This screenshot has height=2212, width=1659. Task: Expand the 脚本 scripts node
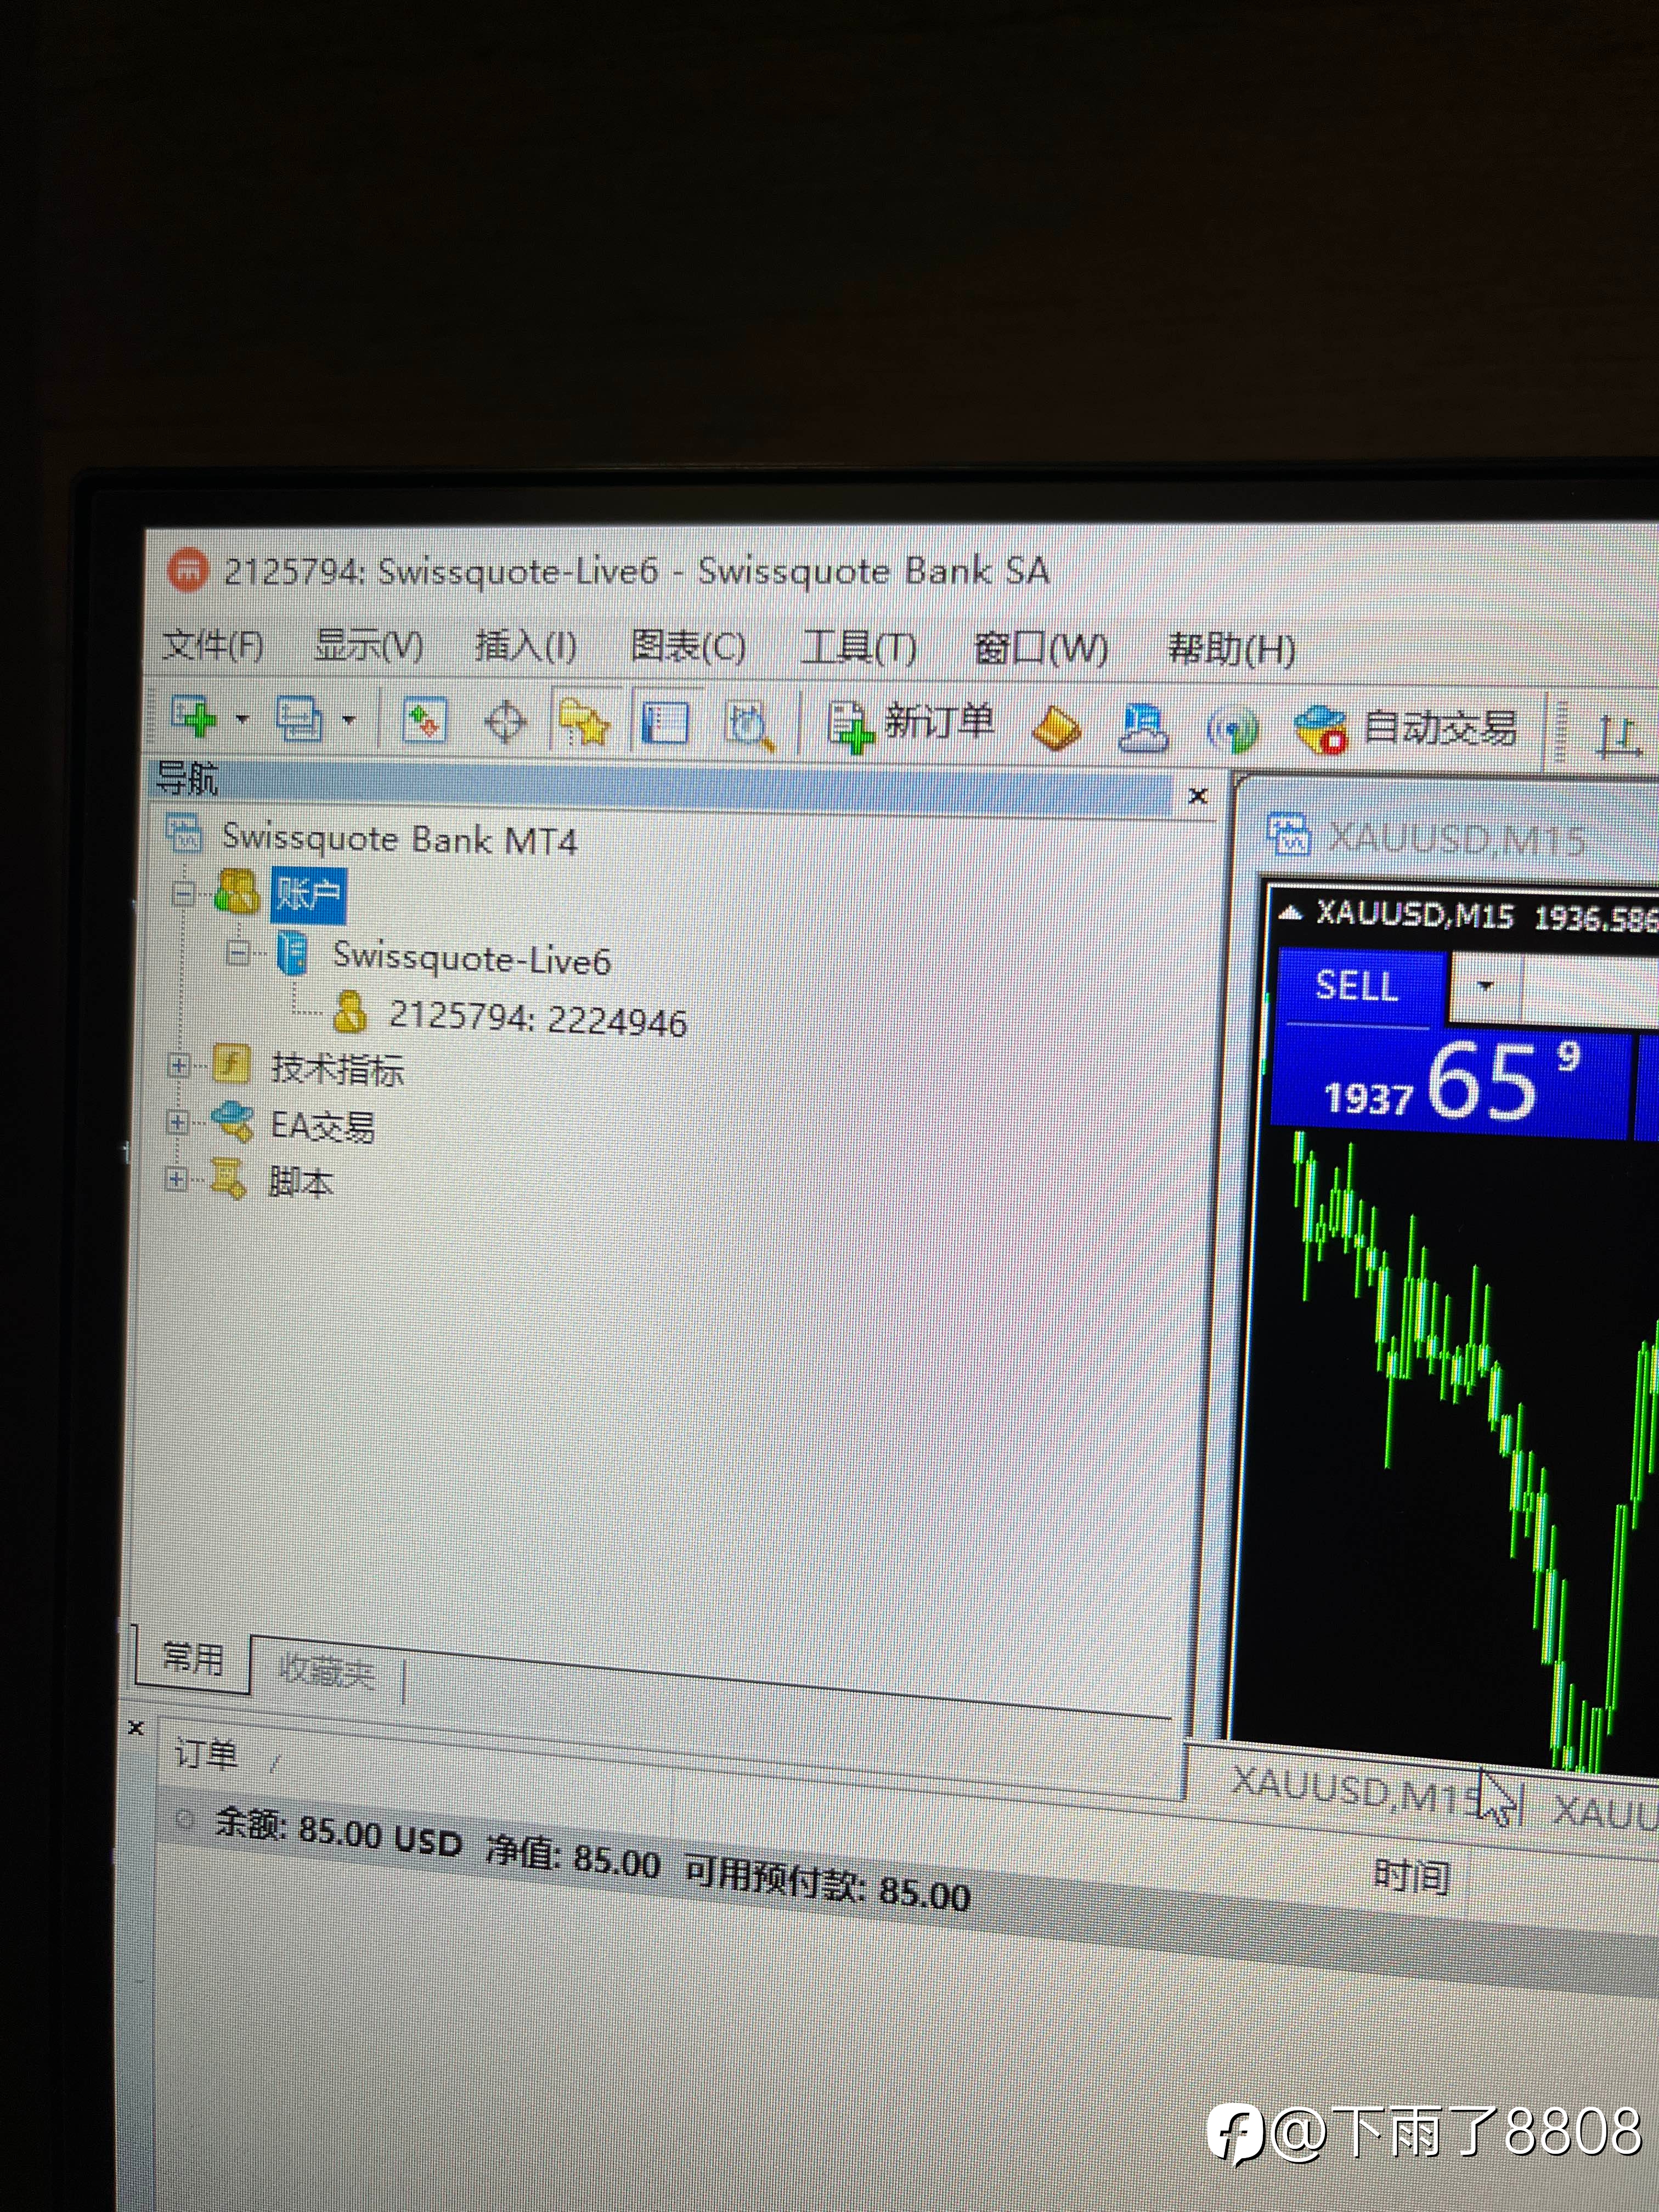click(177, 1179)
